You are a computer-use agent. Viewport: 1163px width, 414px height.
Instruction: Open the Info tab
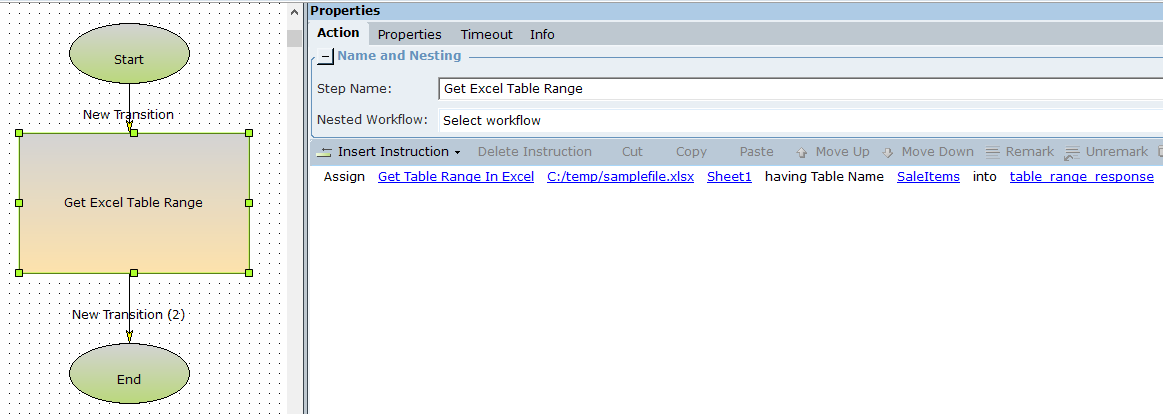[542, 34]
